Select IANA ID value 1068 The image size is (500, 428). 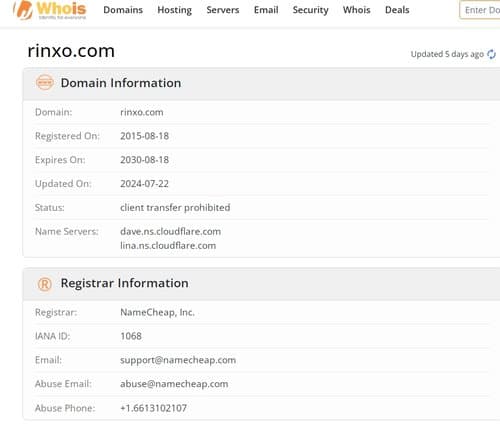[131, 336]
